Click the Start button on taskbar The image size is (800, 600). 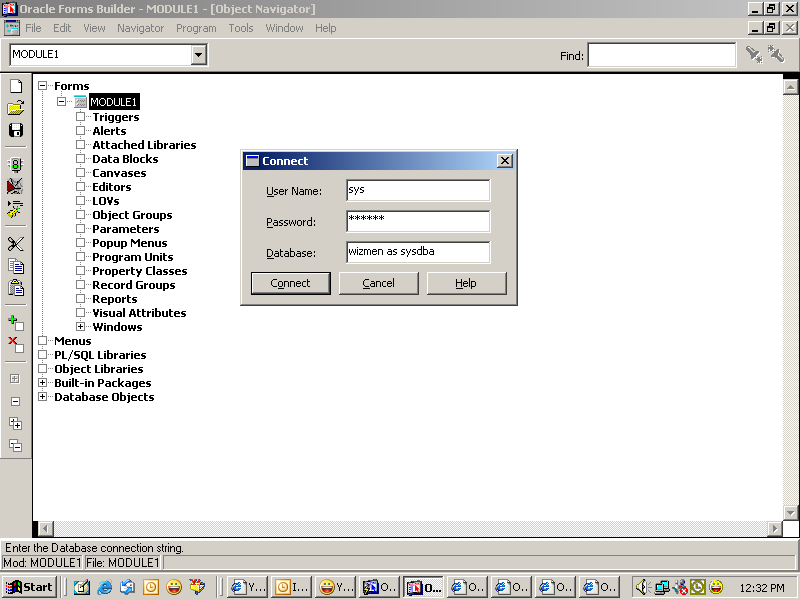(29, 587)
